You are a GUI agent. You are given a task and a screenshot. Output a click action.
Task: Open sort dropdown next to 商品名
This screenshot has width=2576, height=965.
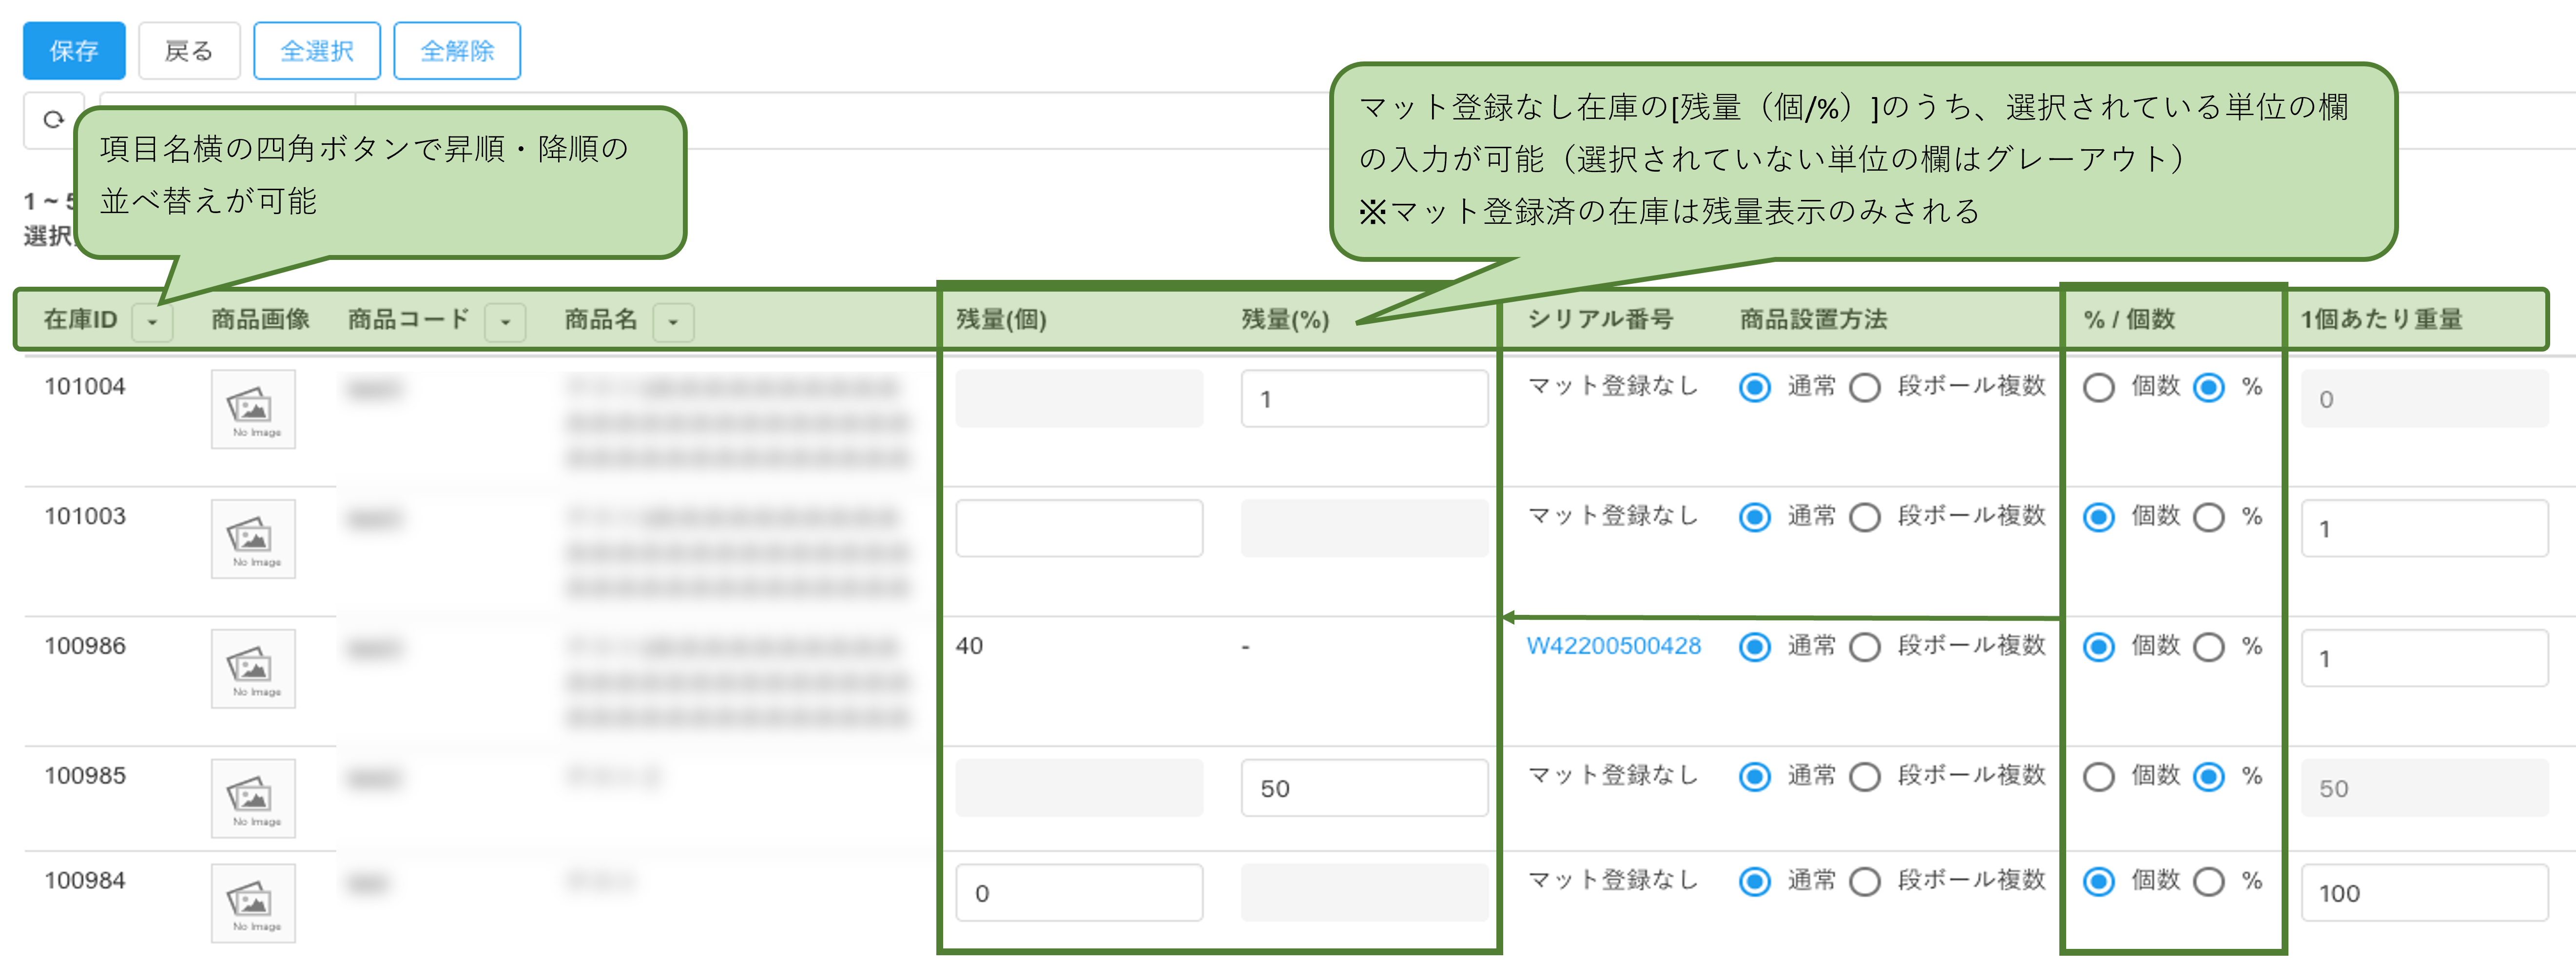[x=673, y=322]
